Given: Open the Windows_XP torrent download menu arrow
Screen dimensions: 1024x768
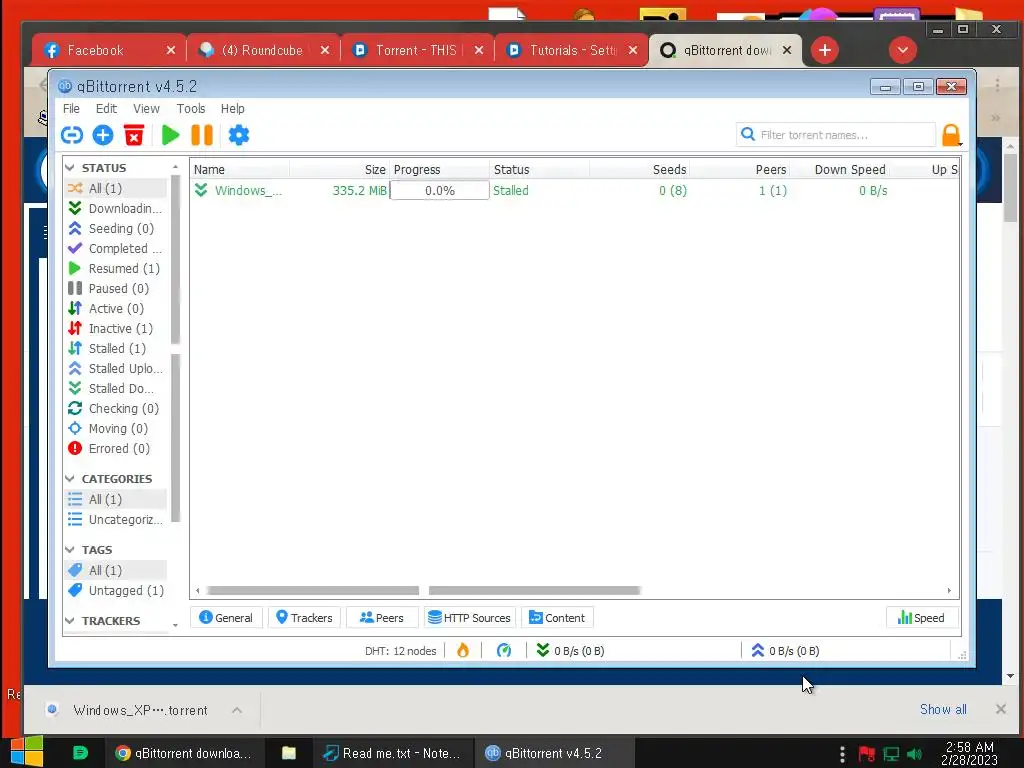Looking at the screenshot, I should coord(237,710).
